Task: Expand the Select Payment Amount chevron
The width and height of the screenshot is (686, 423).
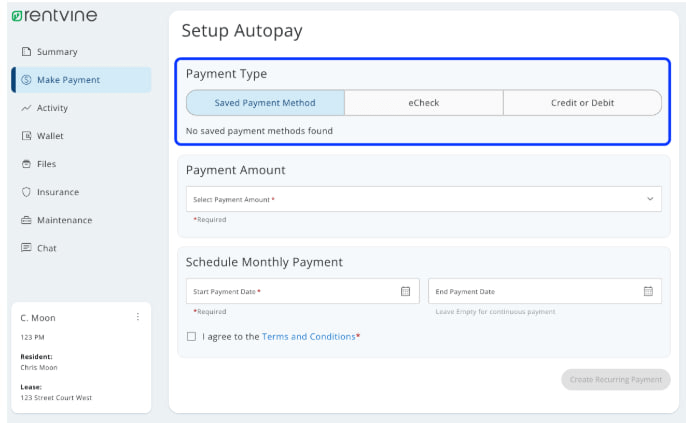Action: (650, 199)
